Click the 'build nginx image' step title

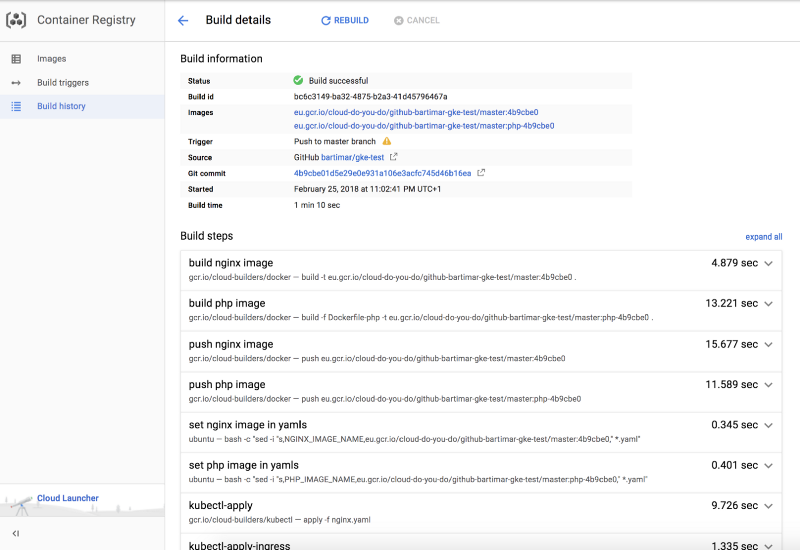(231, 263)
